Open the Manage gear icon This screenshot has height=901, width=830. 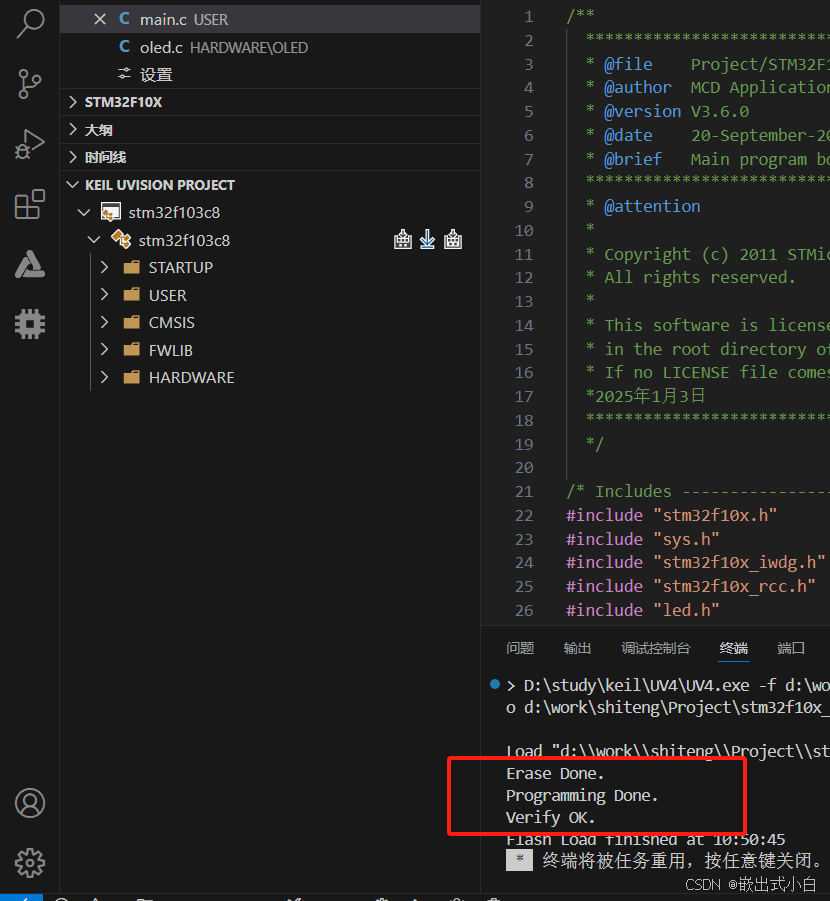pos(30,862)
